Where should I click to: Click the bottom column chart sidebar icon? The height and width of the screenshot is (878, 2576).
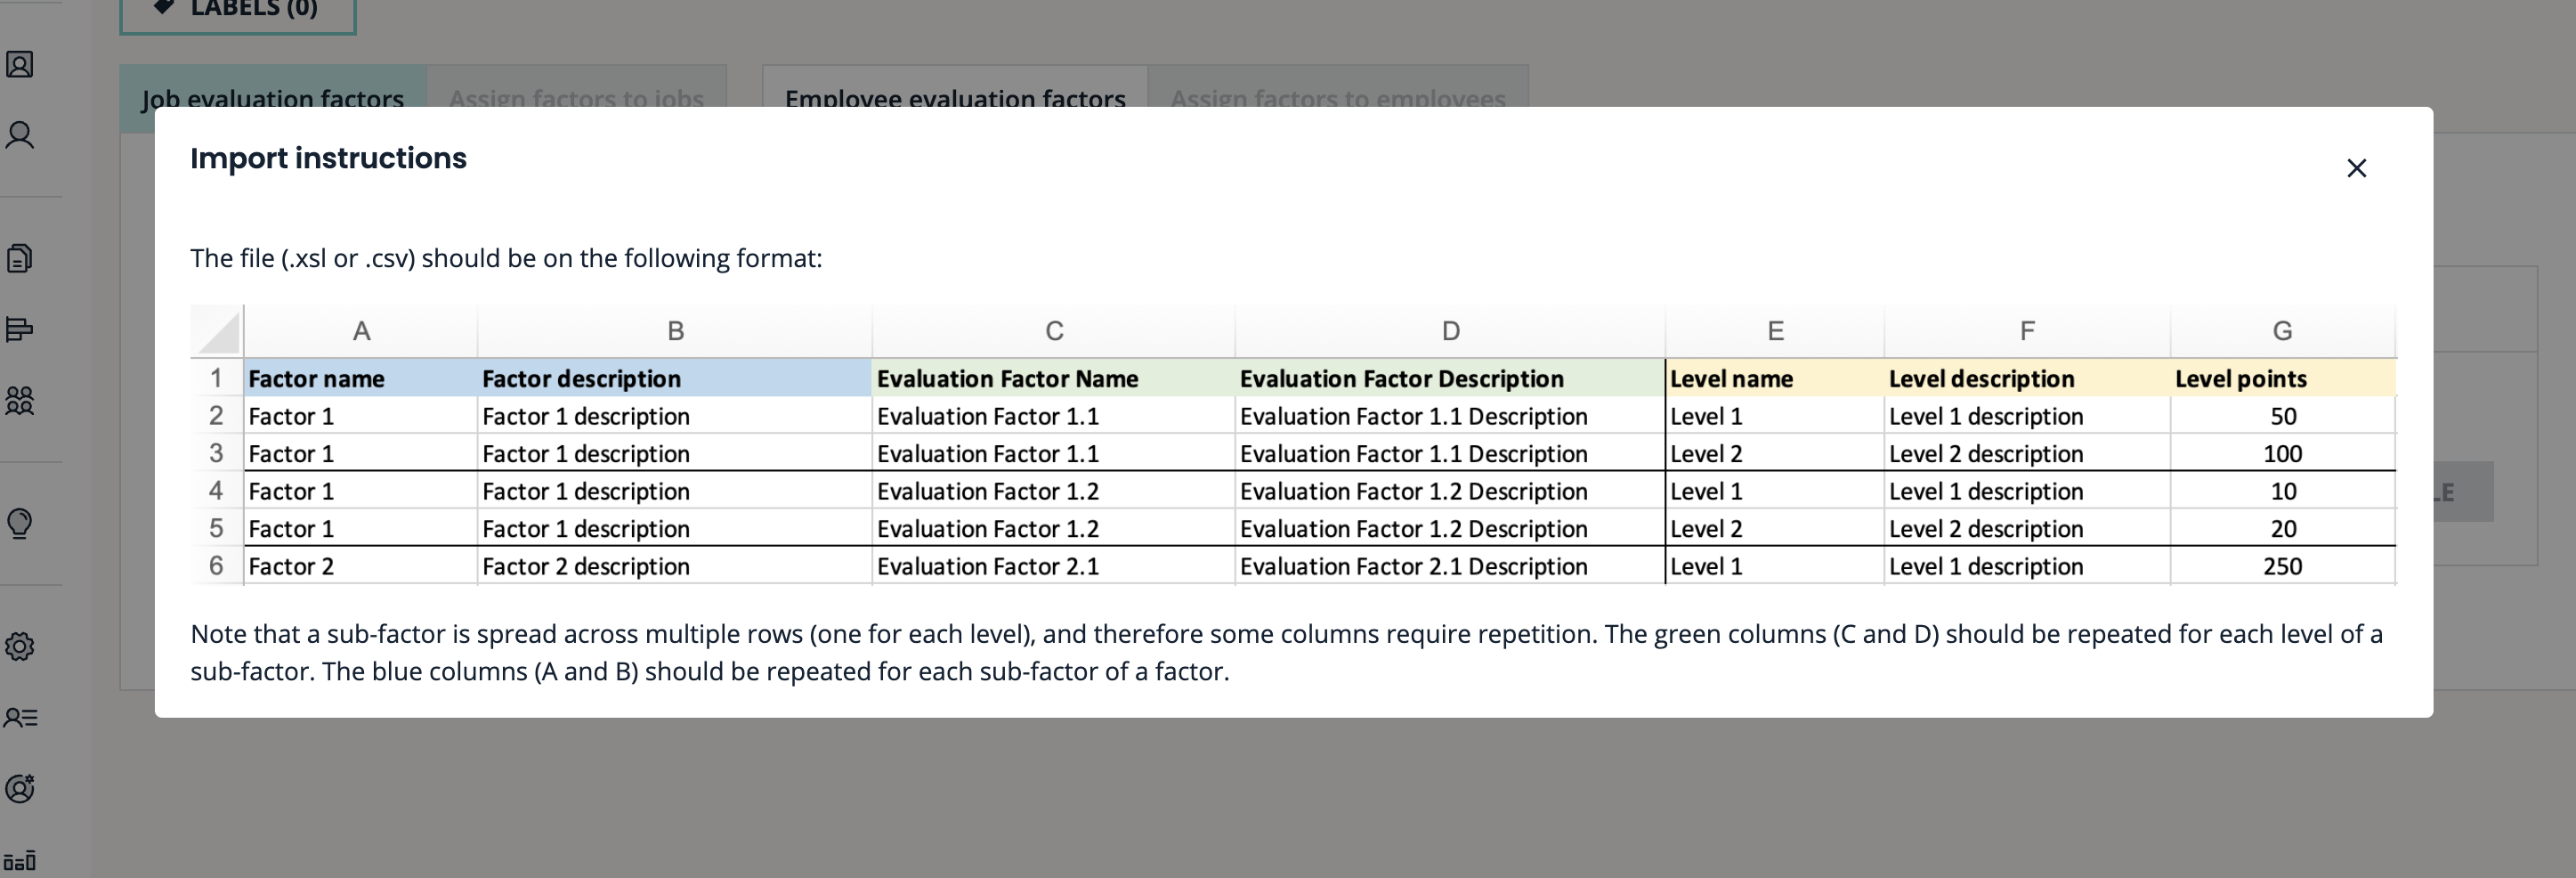pyautogui.click(x=20, y=860)
